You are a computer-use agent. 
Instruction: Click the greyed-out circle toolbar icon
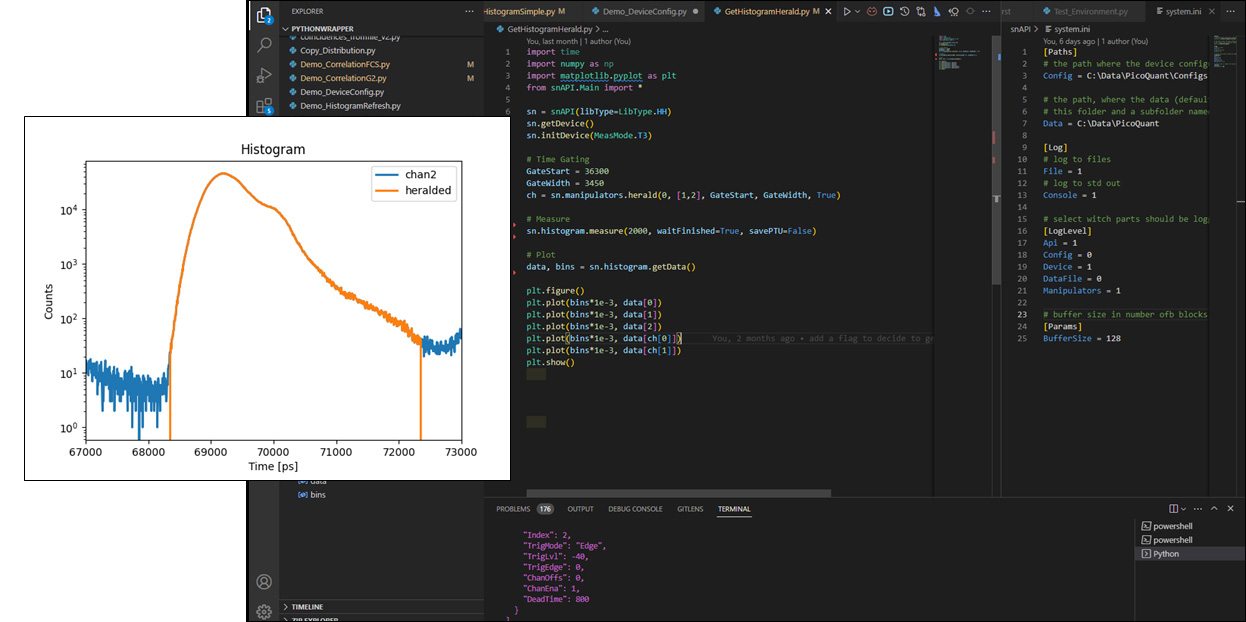point(969,12)
